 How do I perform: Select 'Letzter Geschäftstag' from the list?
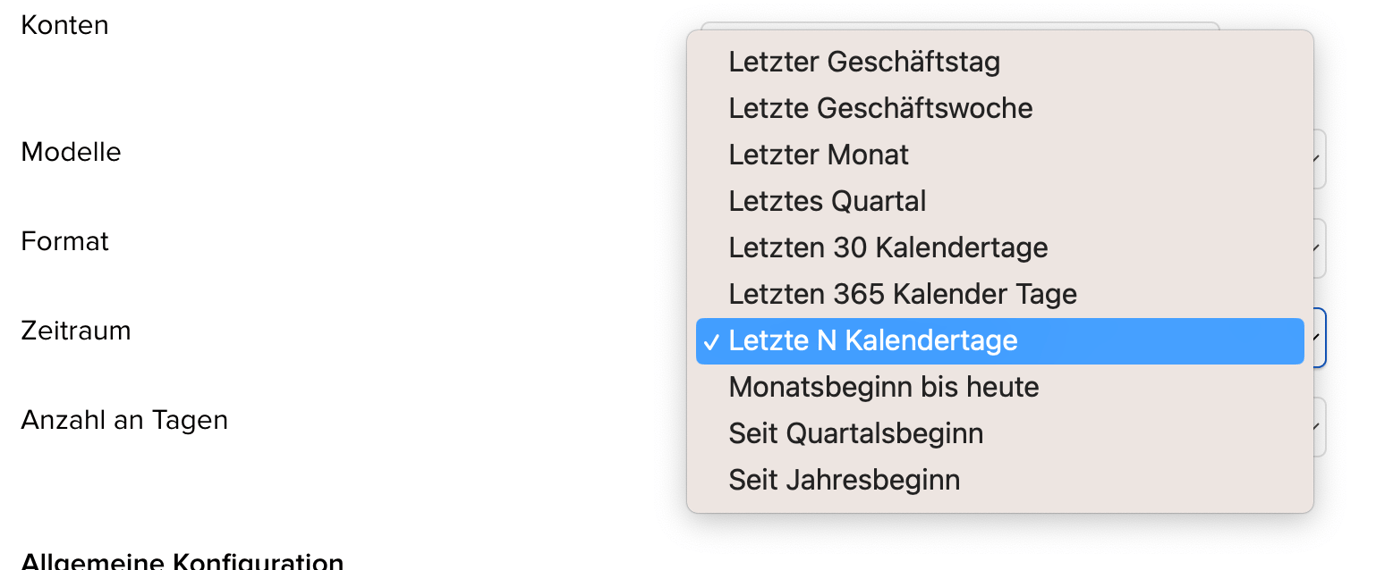pos(864,62)
